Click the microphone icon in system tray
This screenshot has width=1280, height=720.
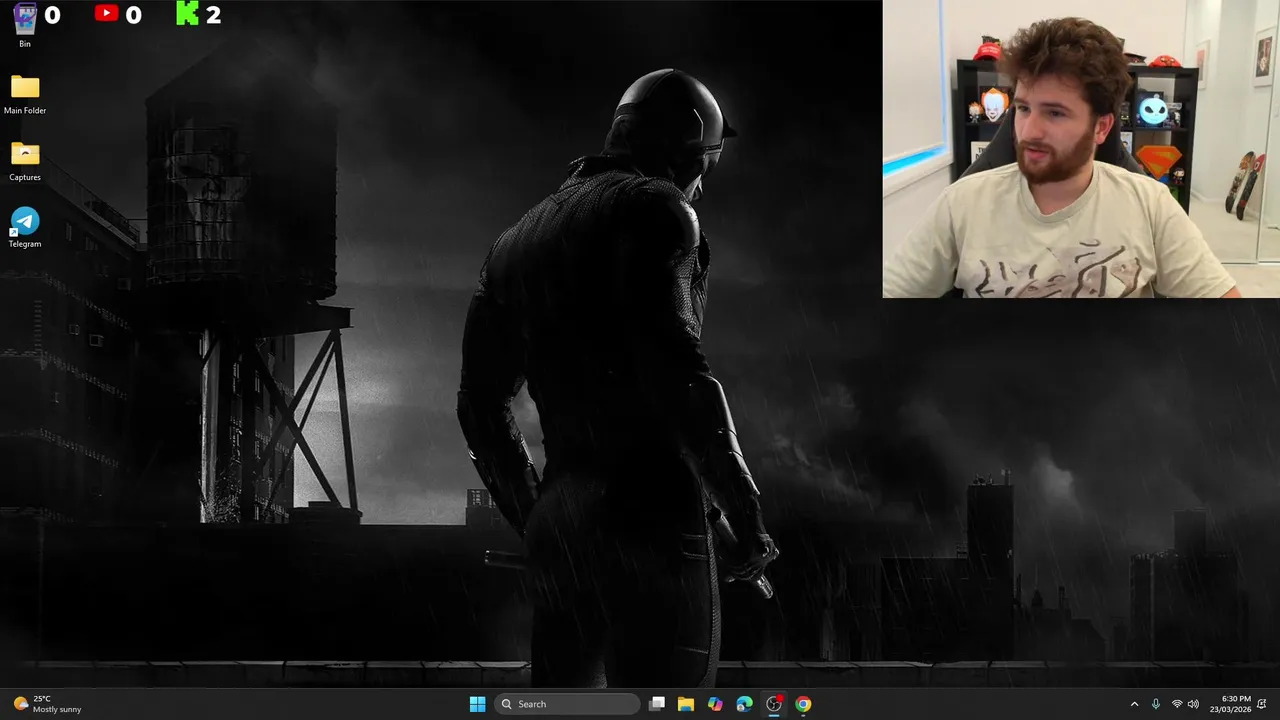point(1156,704)
